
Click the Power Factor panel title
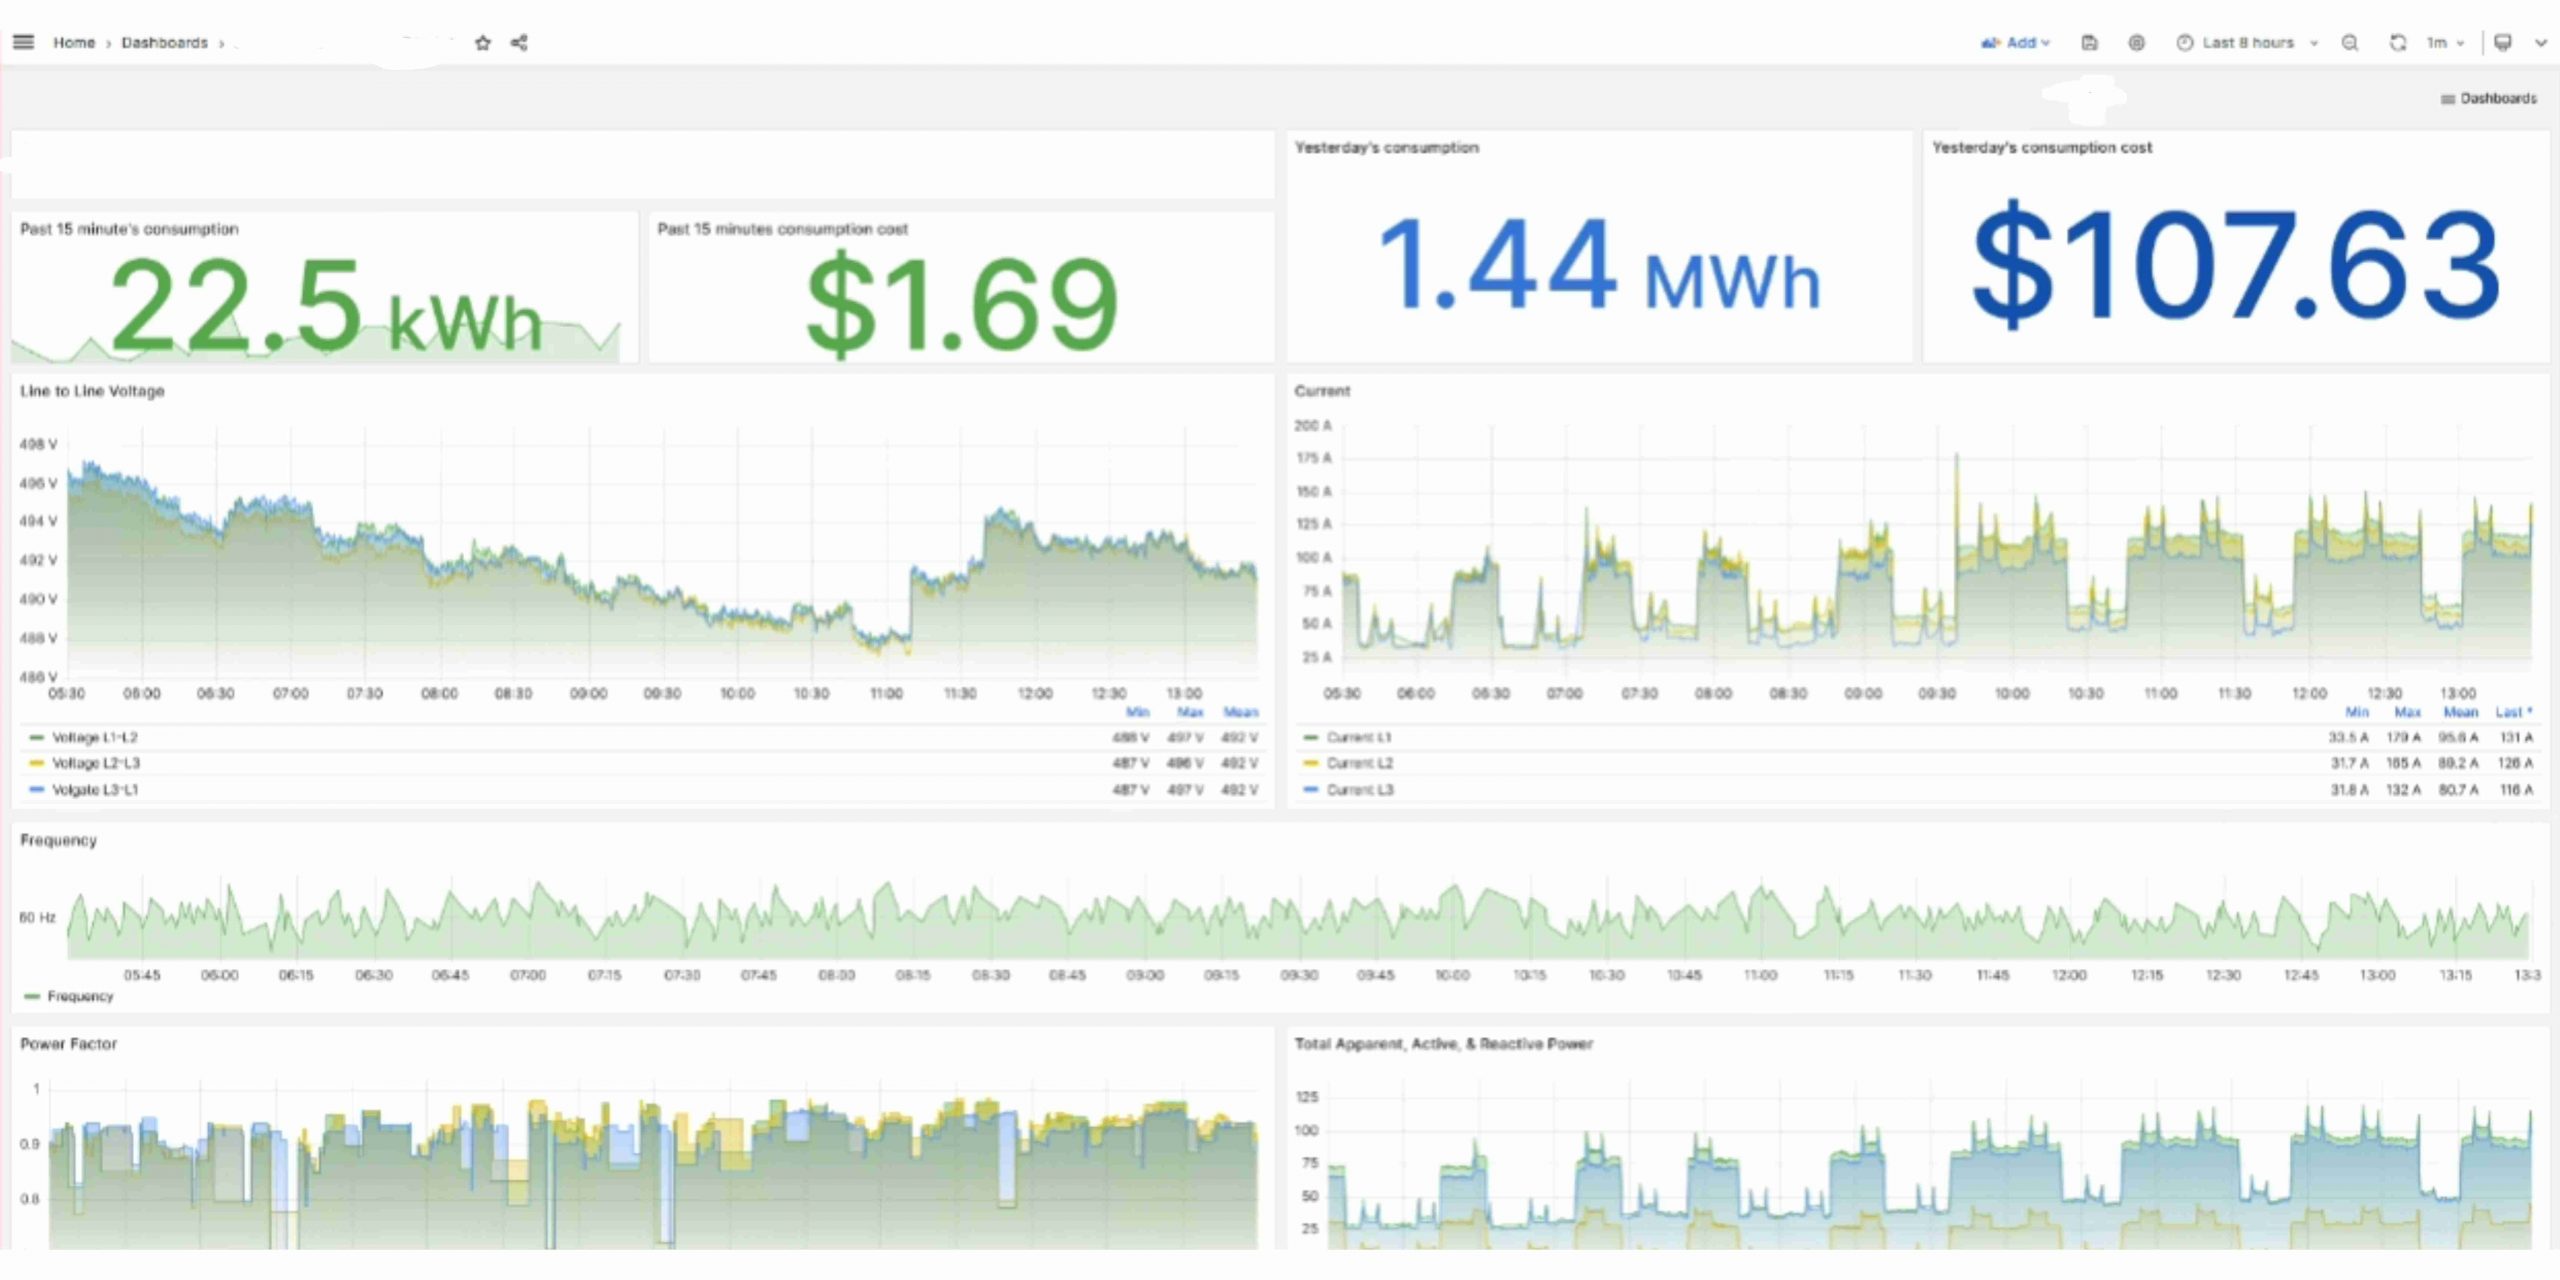click(x=68, y=1043)
